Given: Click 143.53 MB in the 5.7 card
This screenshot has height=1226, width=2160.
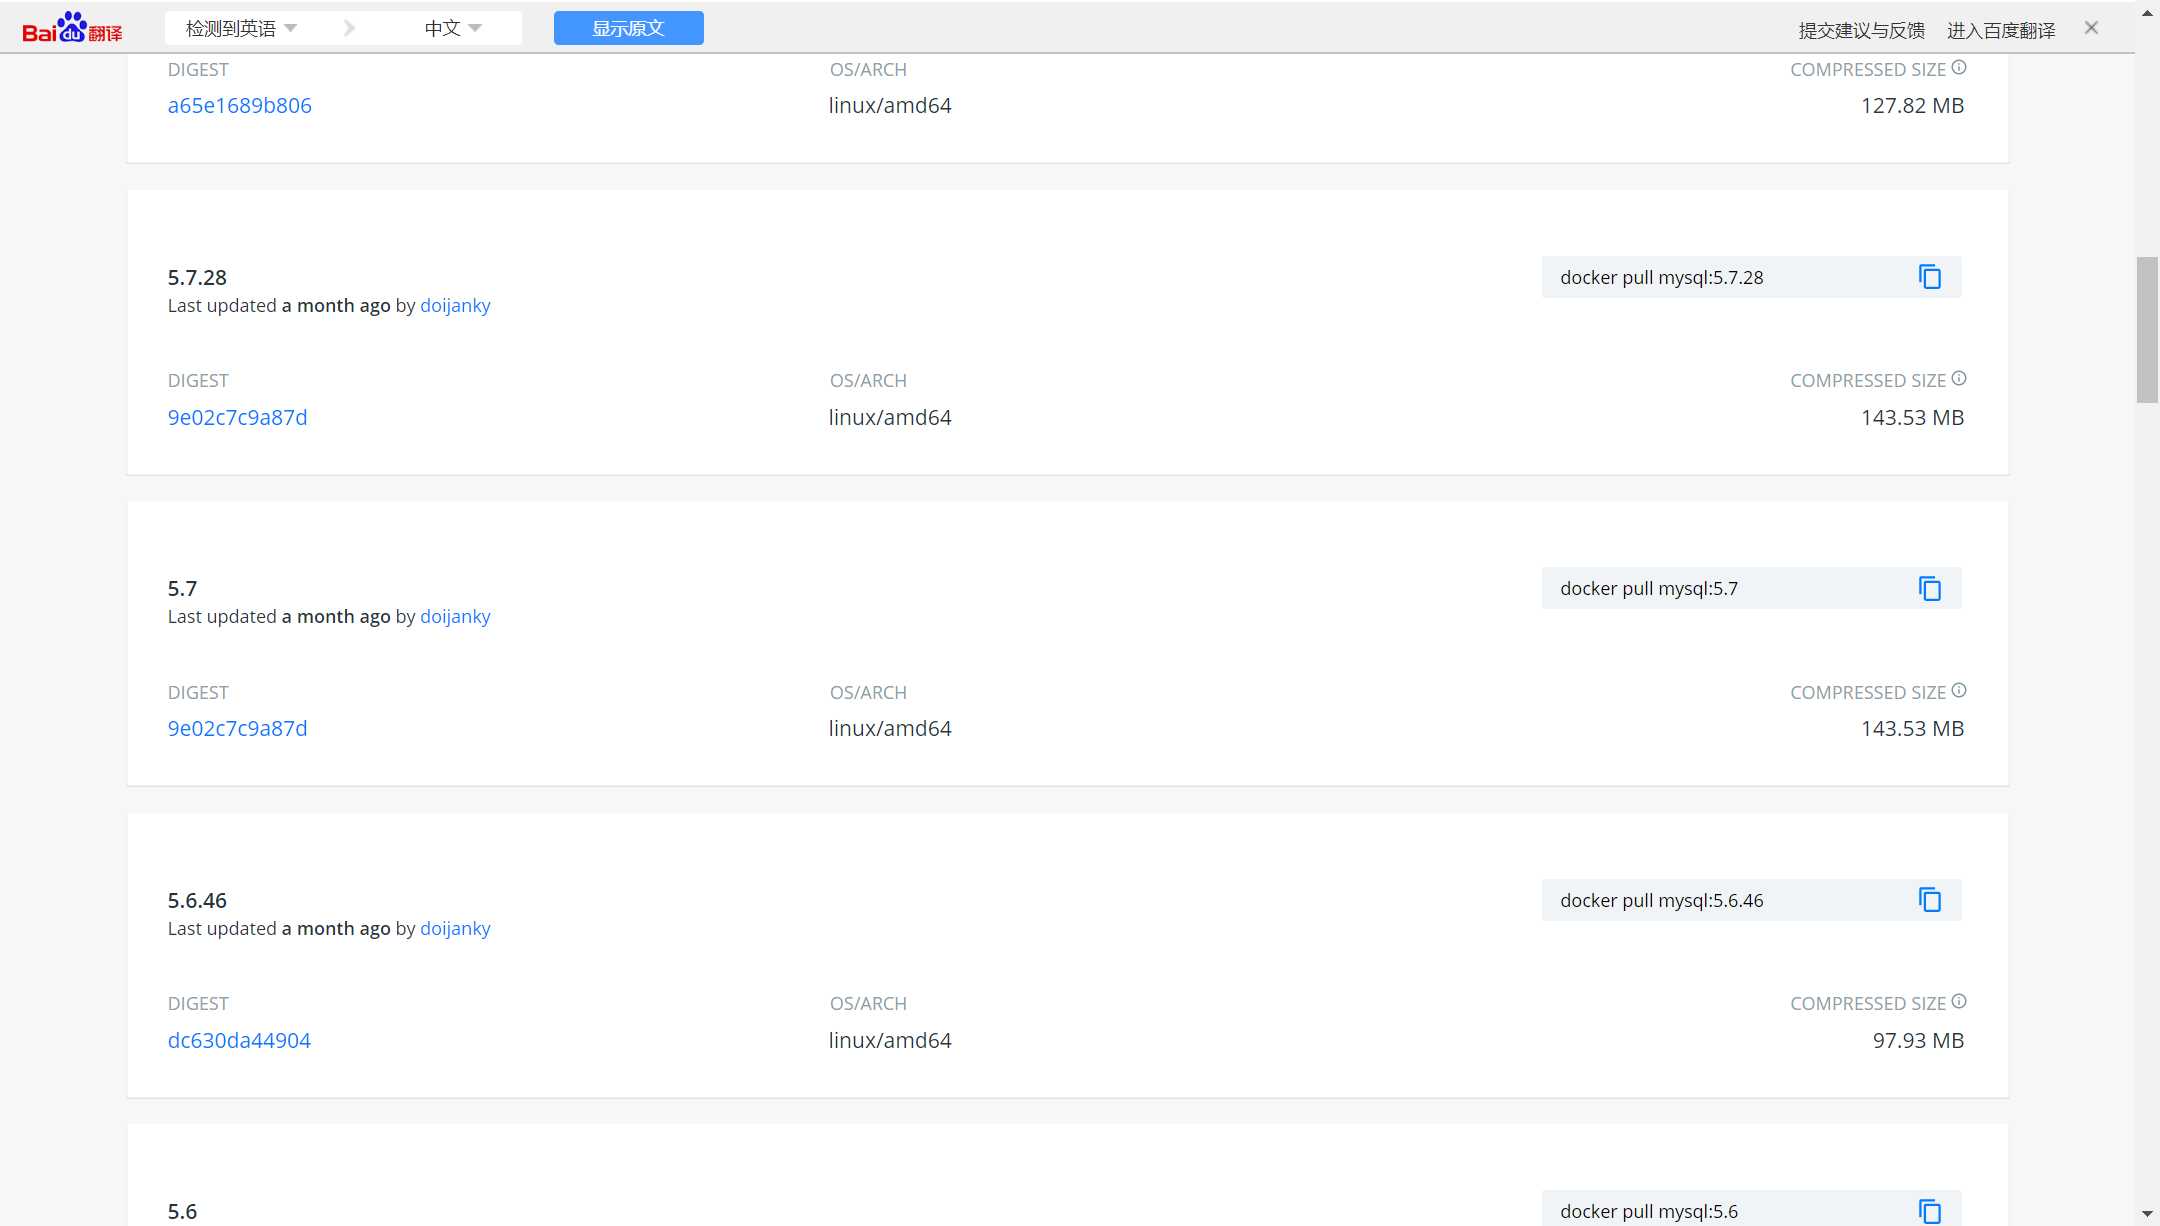Looking at the screenshot, I should (1912, 729).
